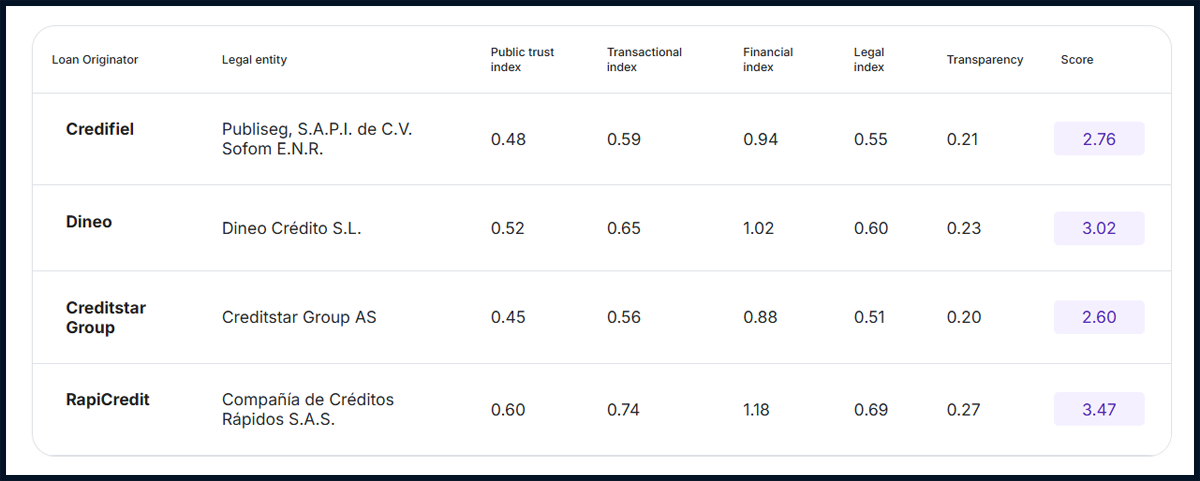
Task: Click the Legal entity column header
Action: pyautogui.click(x=254, y=60)
